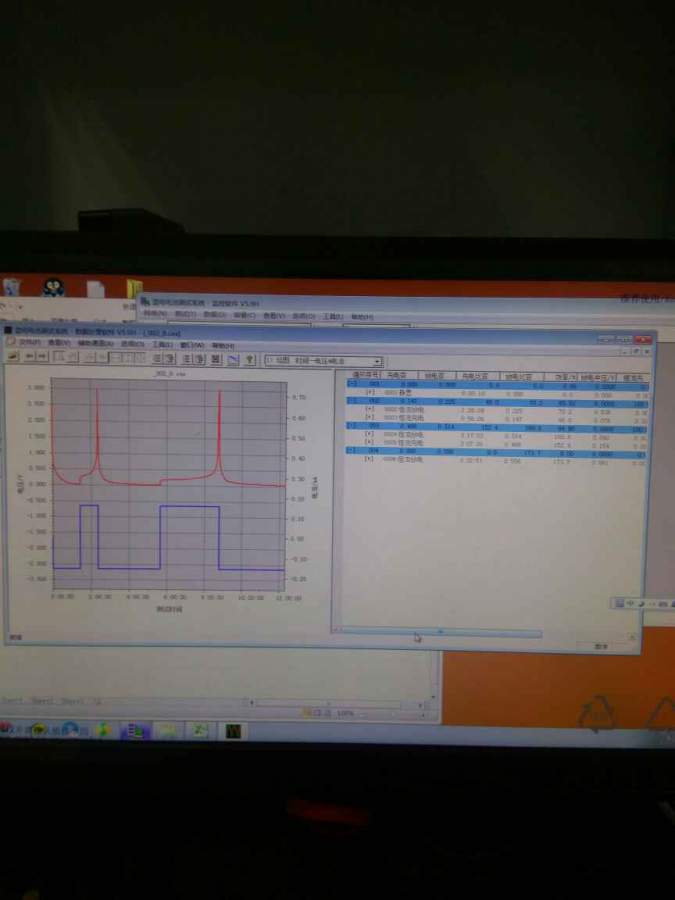Click the open-file folder toolbar icon
This screenshot has width=675, height=900.
[13, 356]
